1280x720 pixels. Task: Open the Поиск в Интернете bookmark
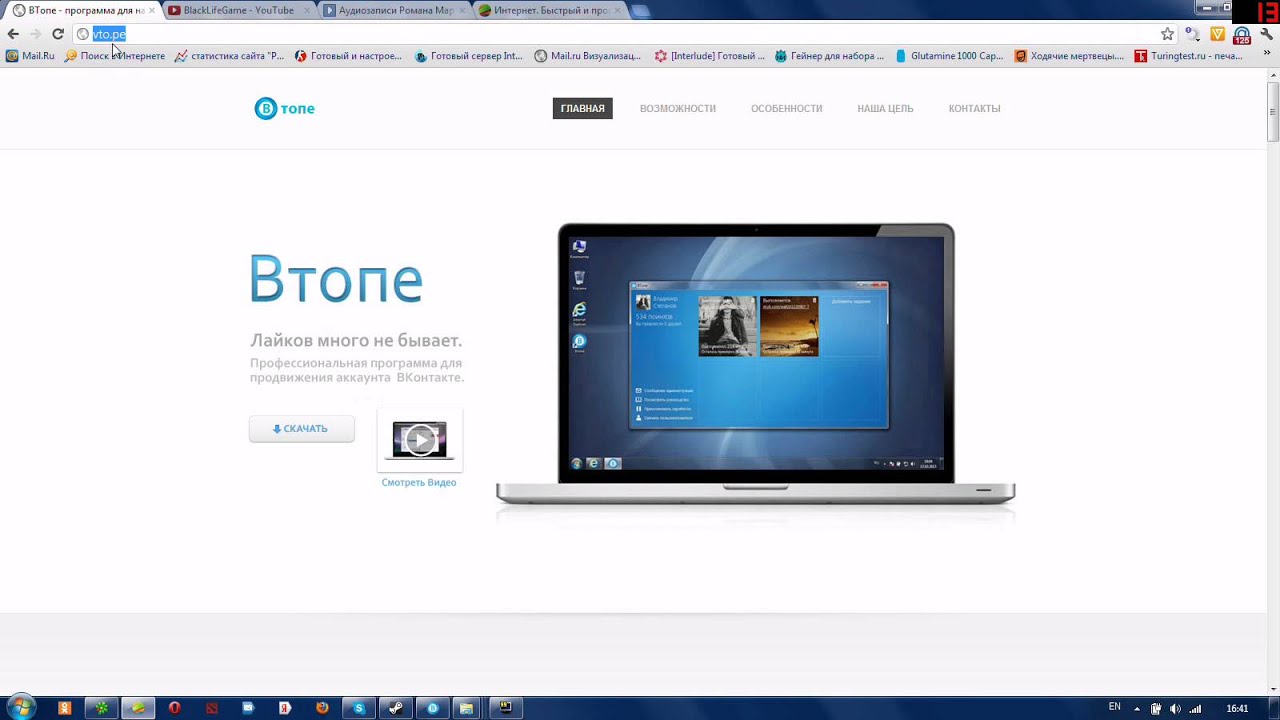(114, 56)
